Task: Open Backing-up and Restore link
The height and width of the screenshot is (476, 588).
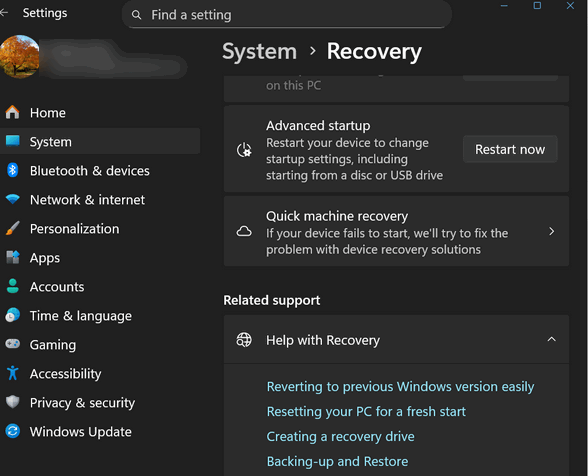Action: click(x=337, y=461)
